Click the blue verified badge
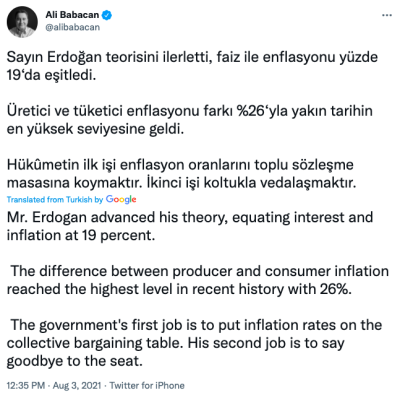Image resolution: width=400 pixels, height=398 pixels. (107, 15)
